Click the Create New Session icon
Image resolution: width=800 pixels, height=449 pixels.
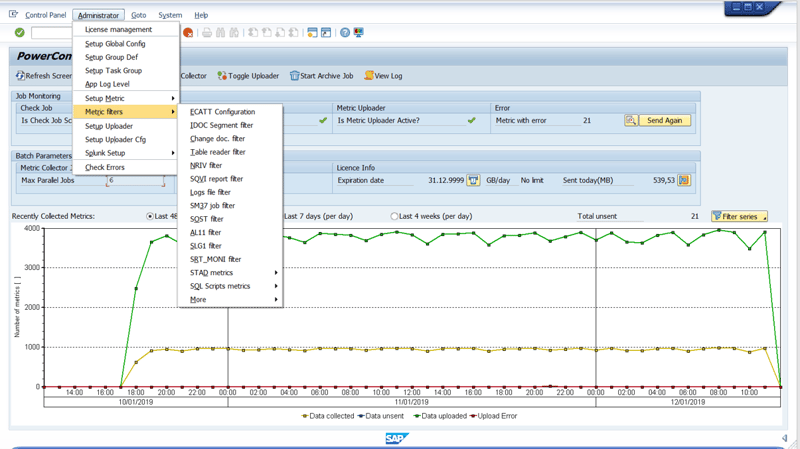[312, 33]
